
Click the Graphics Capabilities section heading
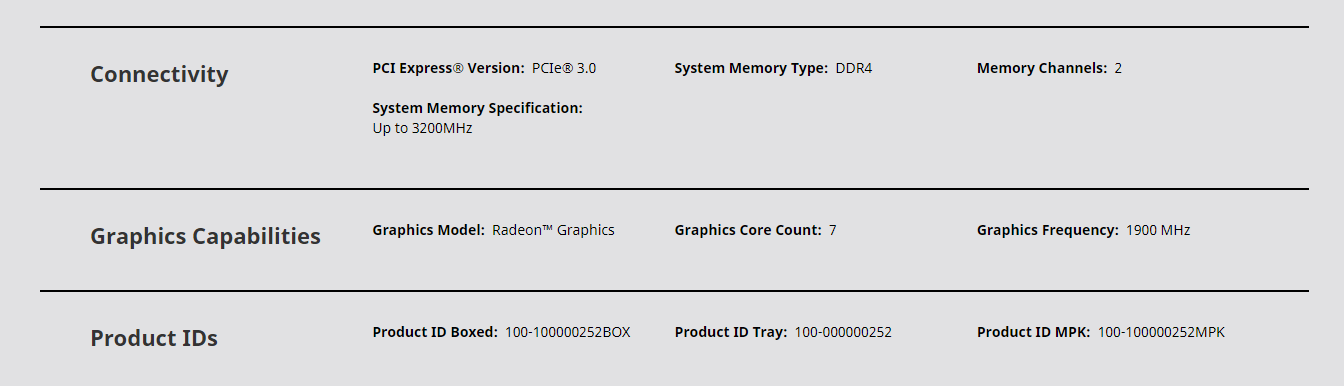[x=205, y=237]
